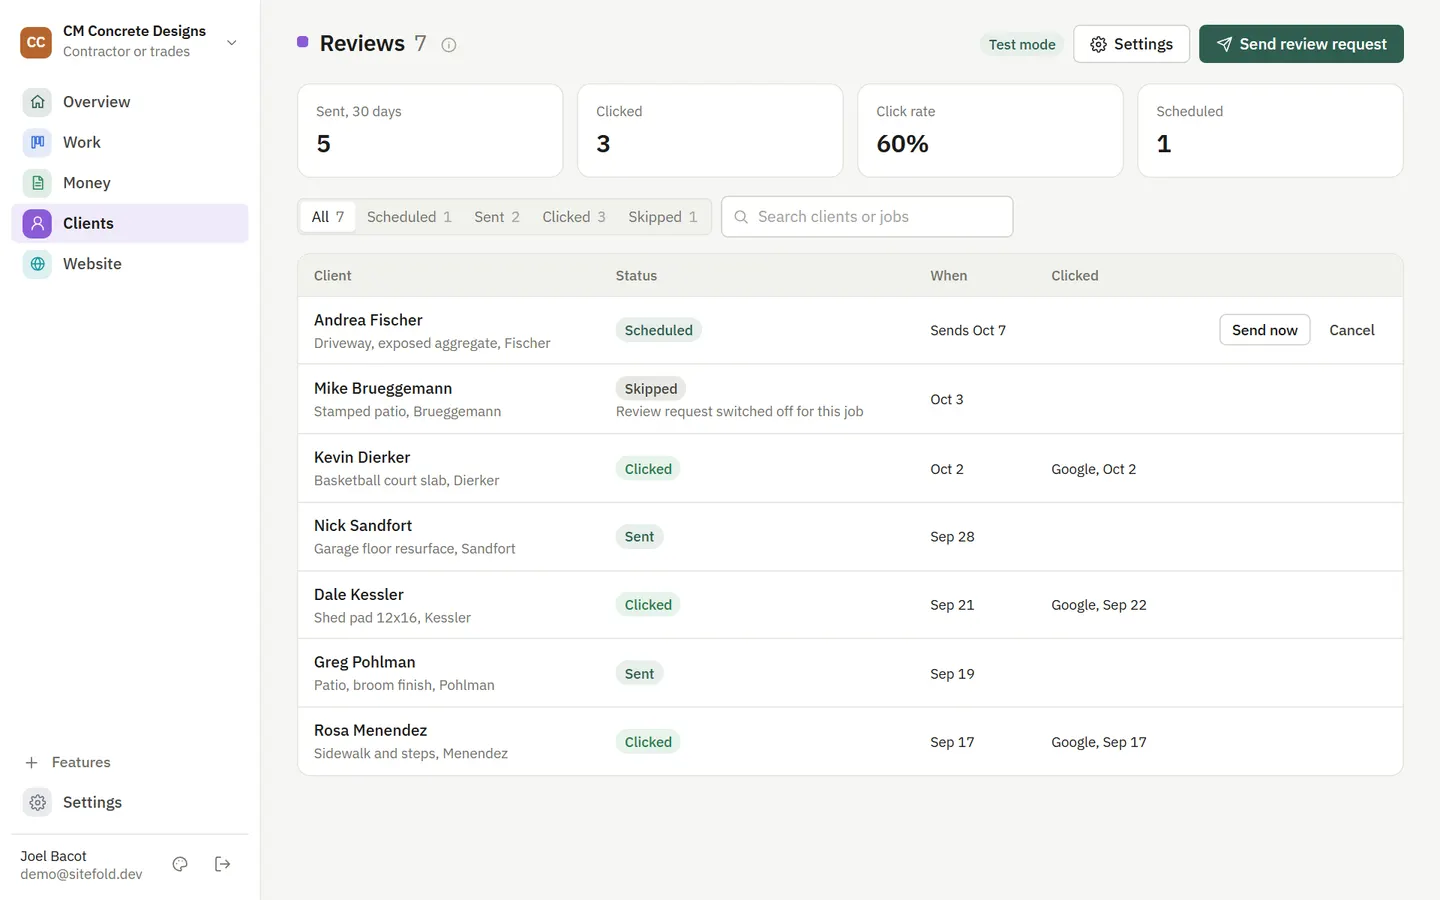Image resolution: width=1440 pixels, height=900 pixels.
Task: Select the Money document icon
Action: click(37, 183)
